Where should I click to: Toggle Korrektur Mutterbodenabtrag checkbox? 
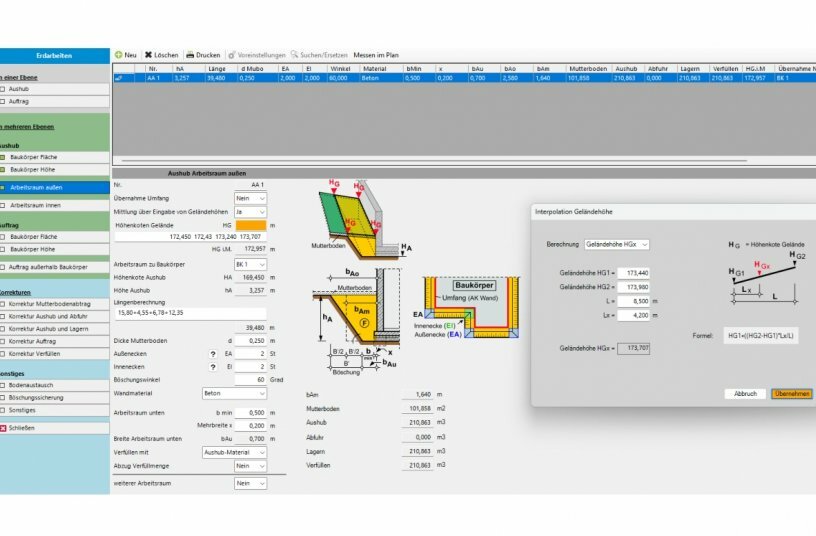tap(3, 303)
